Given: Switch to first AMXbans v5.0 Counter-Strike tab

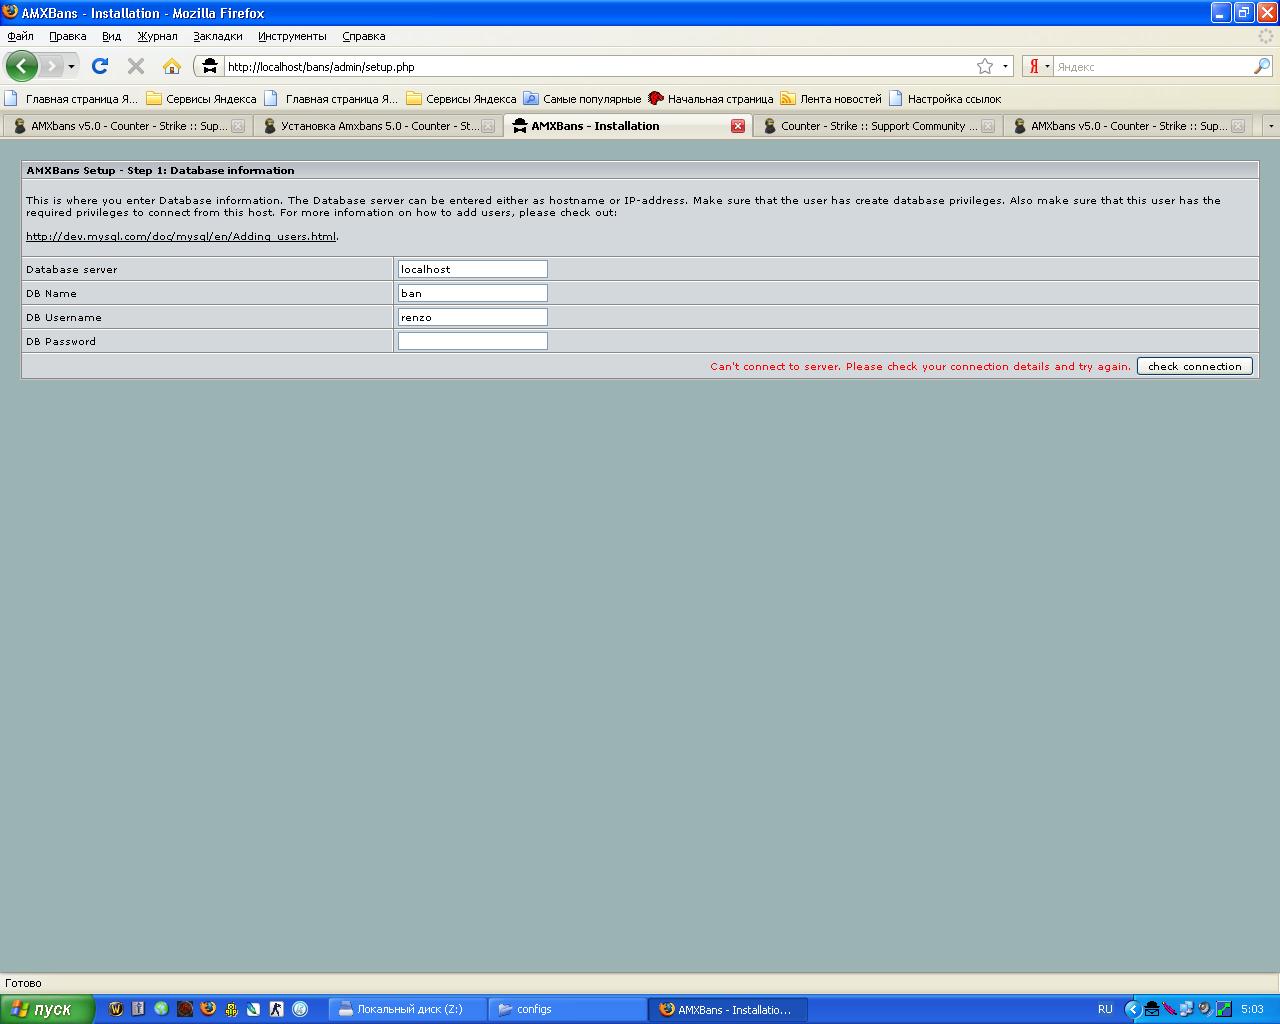Looking at the screenshot, I should point(126,126).
